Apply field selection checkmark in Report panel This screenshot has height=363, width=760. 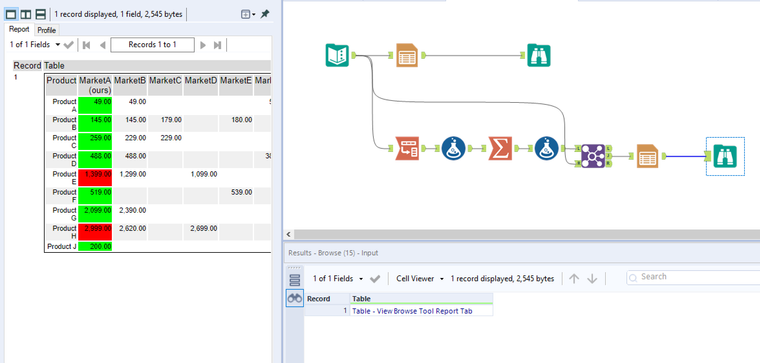68,45
